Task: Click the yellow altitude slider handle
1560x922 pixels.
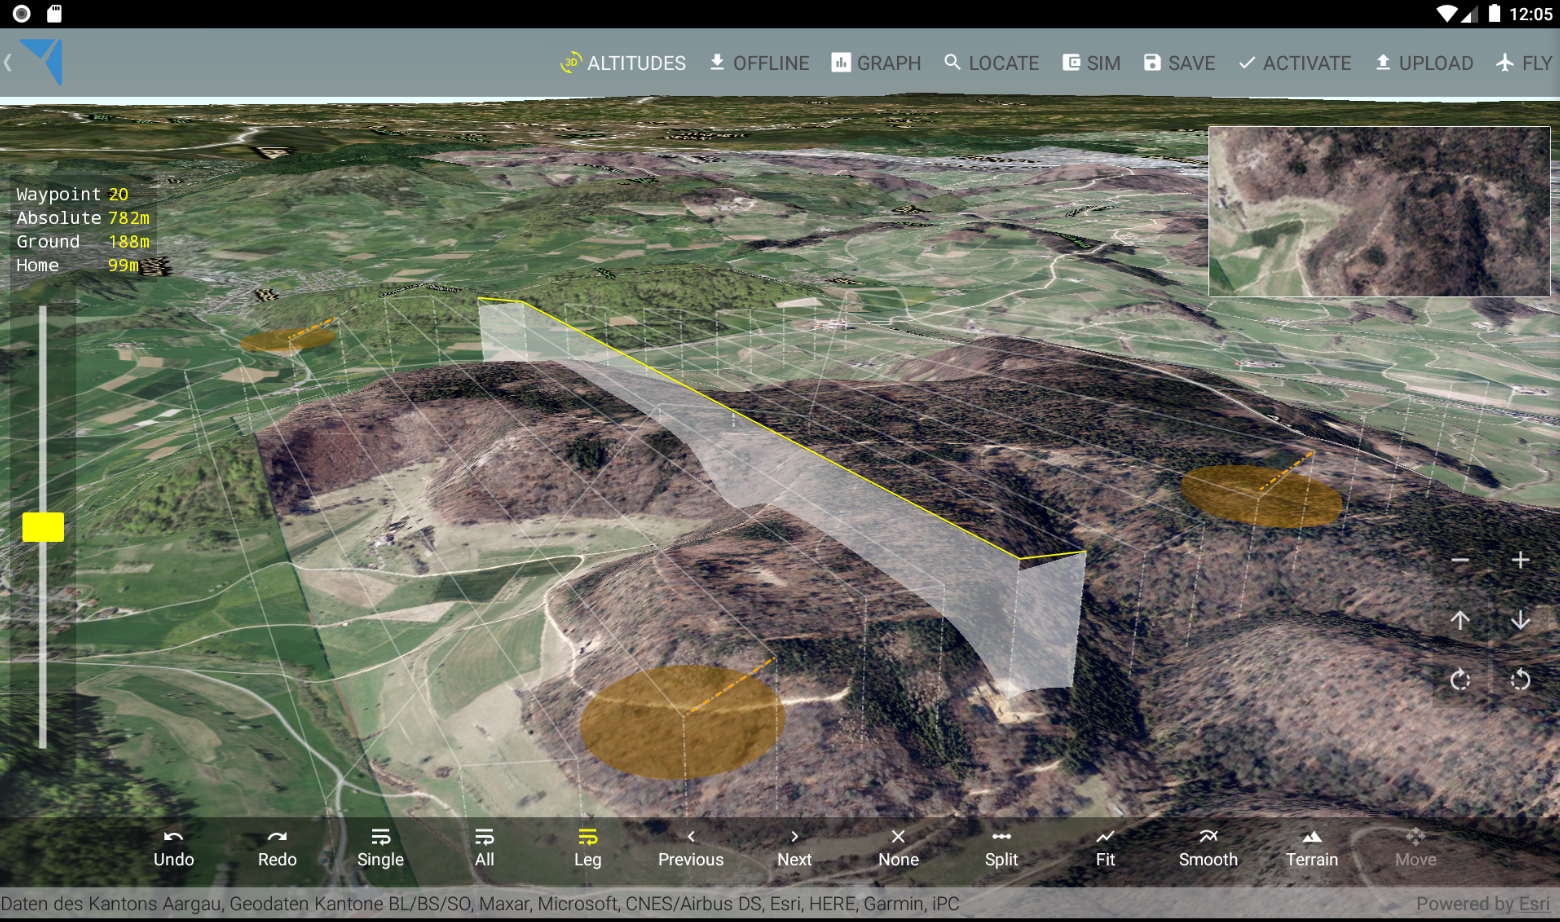Action: pos(43,527)
